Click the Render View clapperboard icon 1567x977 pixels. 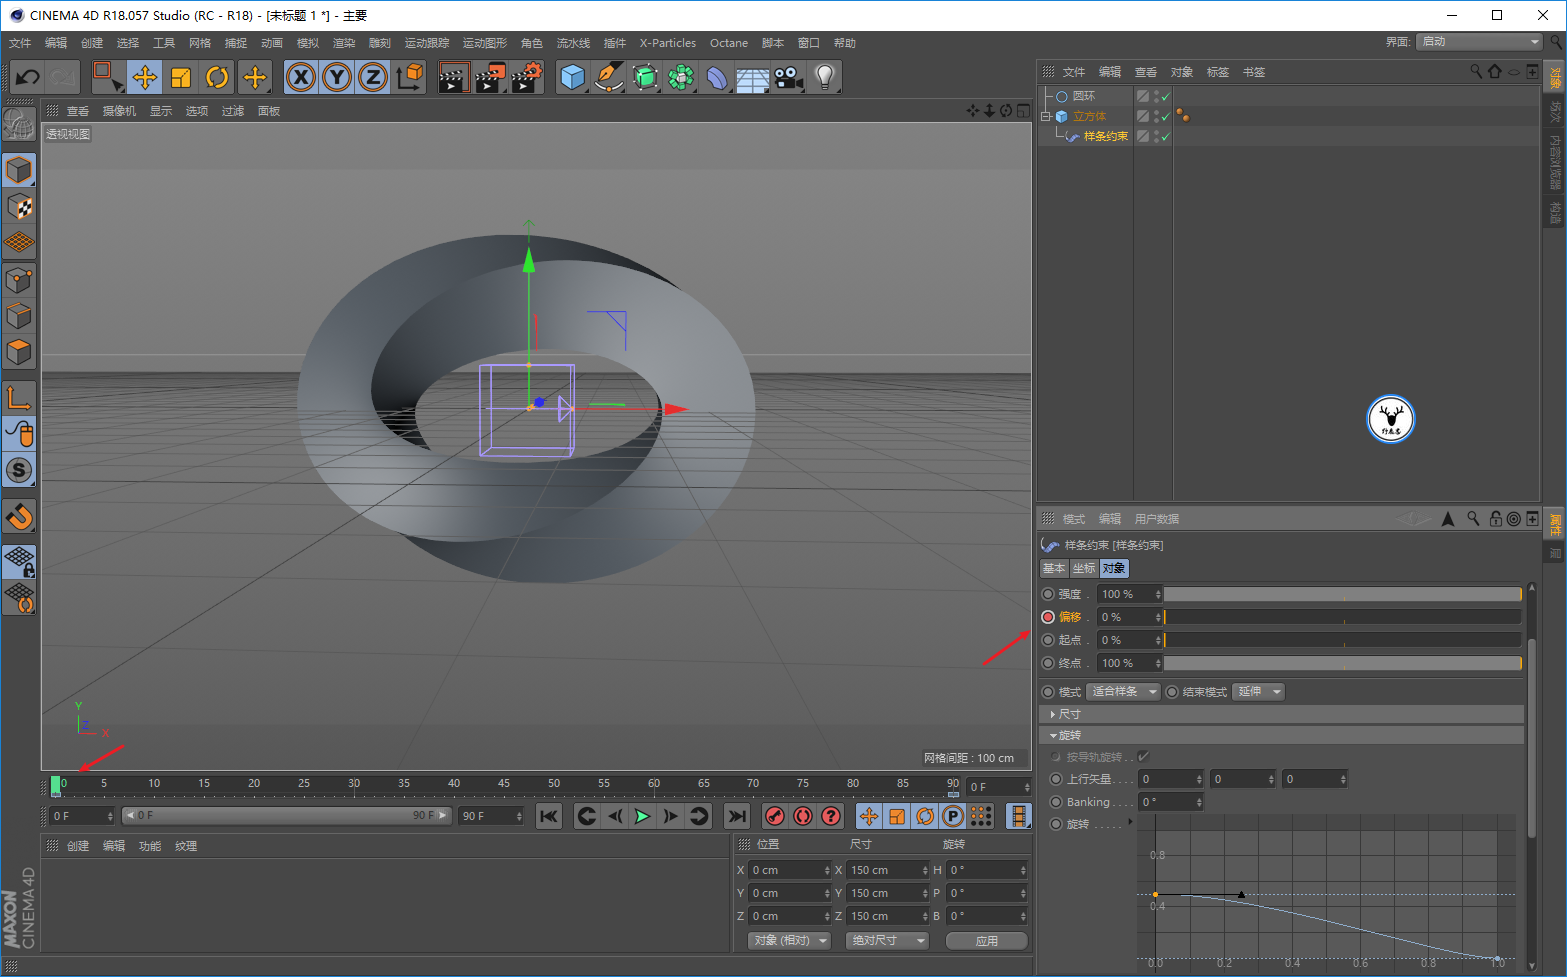(454, 77)
